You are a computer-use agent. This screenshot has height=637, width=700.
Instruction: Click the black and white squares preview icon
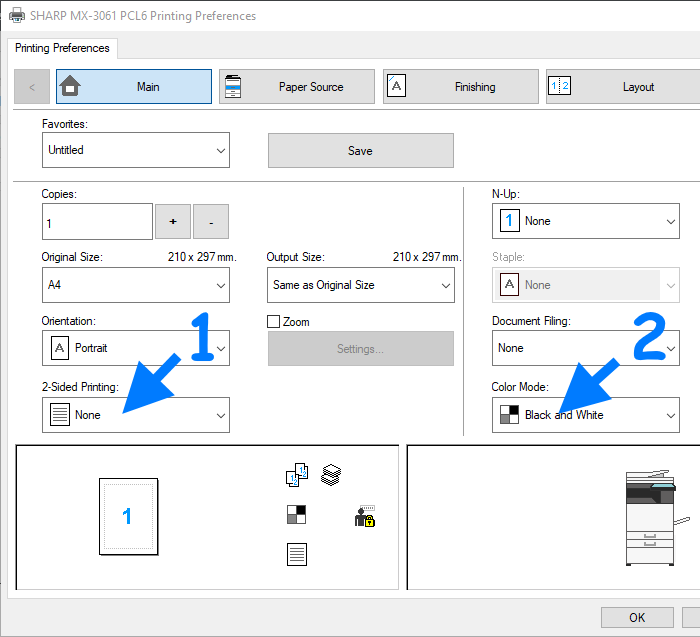(296, 514)
